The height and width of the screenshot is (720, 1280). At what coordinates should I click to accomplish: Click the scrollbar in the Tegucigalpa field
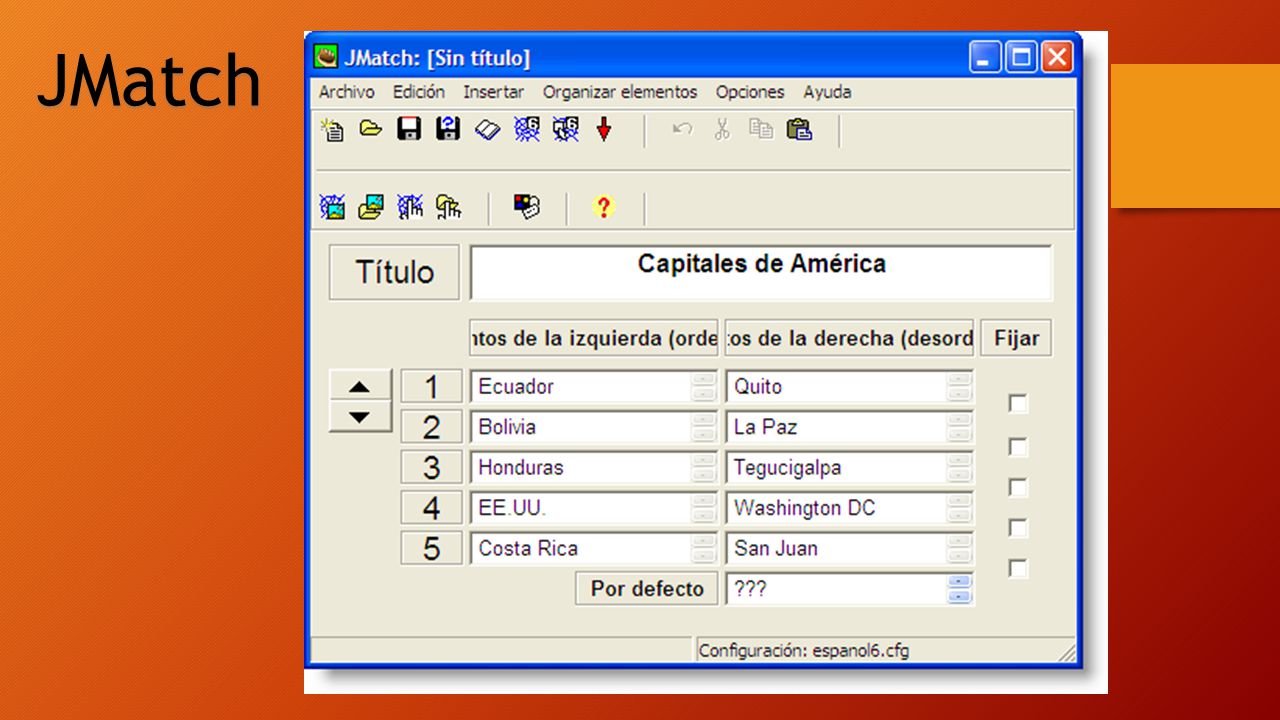pos(960,468)
